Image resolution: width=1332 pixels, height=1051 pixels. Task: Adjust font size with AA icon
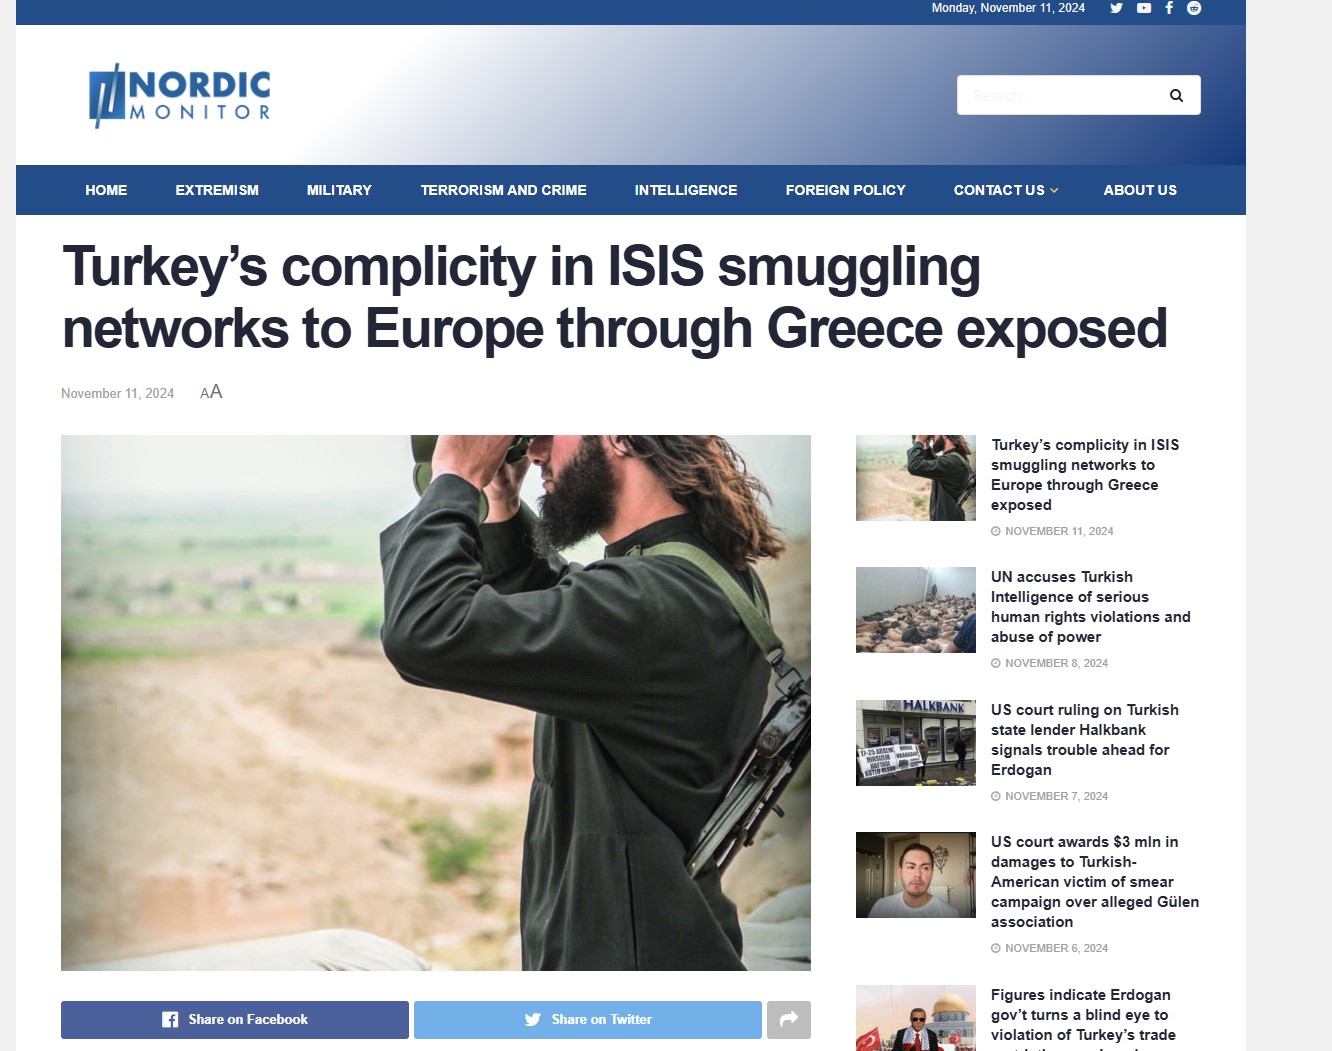[x=211, y=392]
